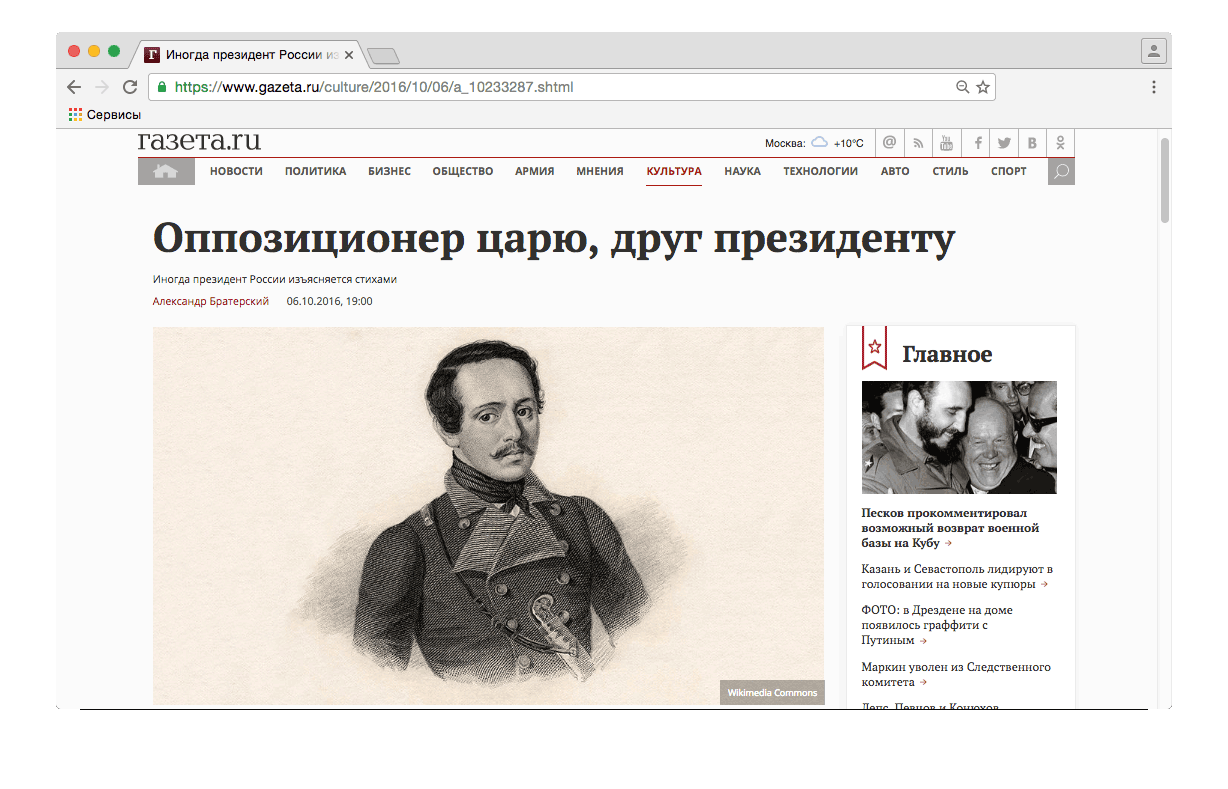The width and height of the screenshot is (1228, 789).
Task: Click the home icon in navigation bar
Action: point(165,172)
